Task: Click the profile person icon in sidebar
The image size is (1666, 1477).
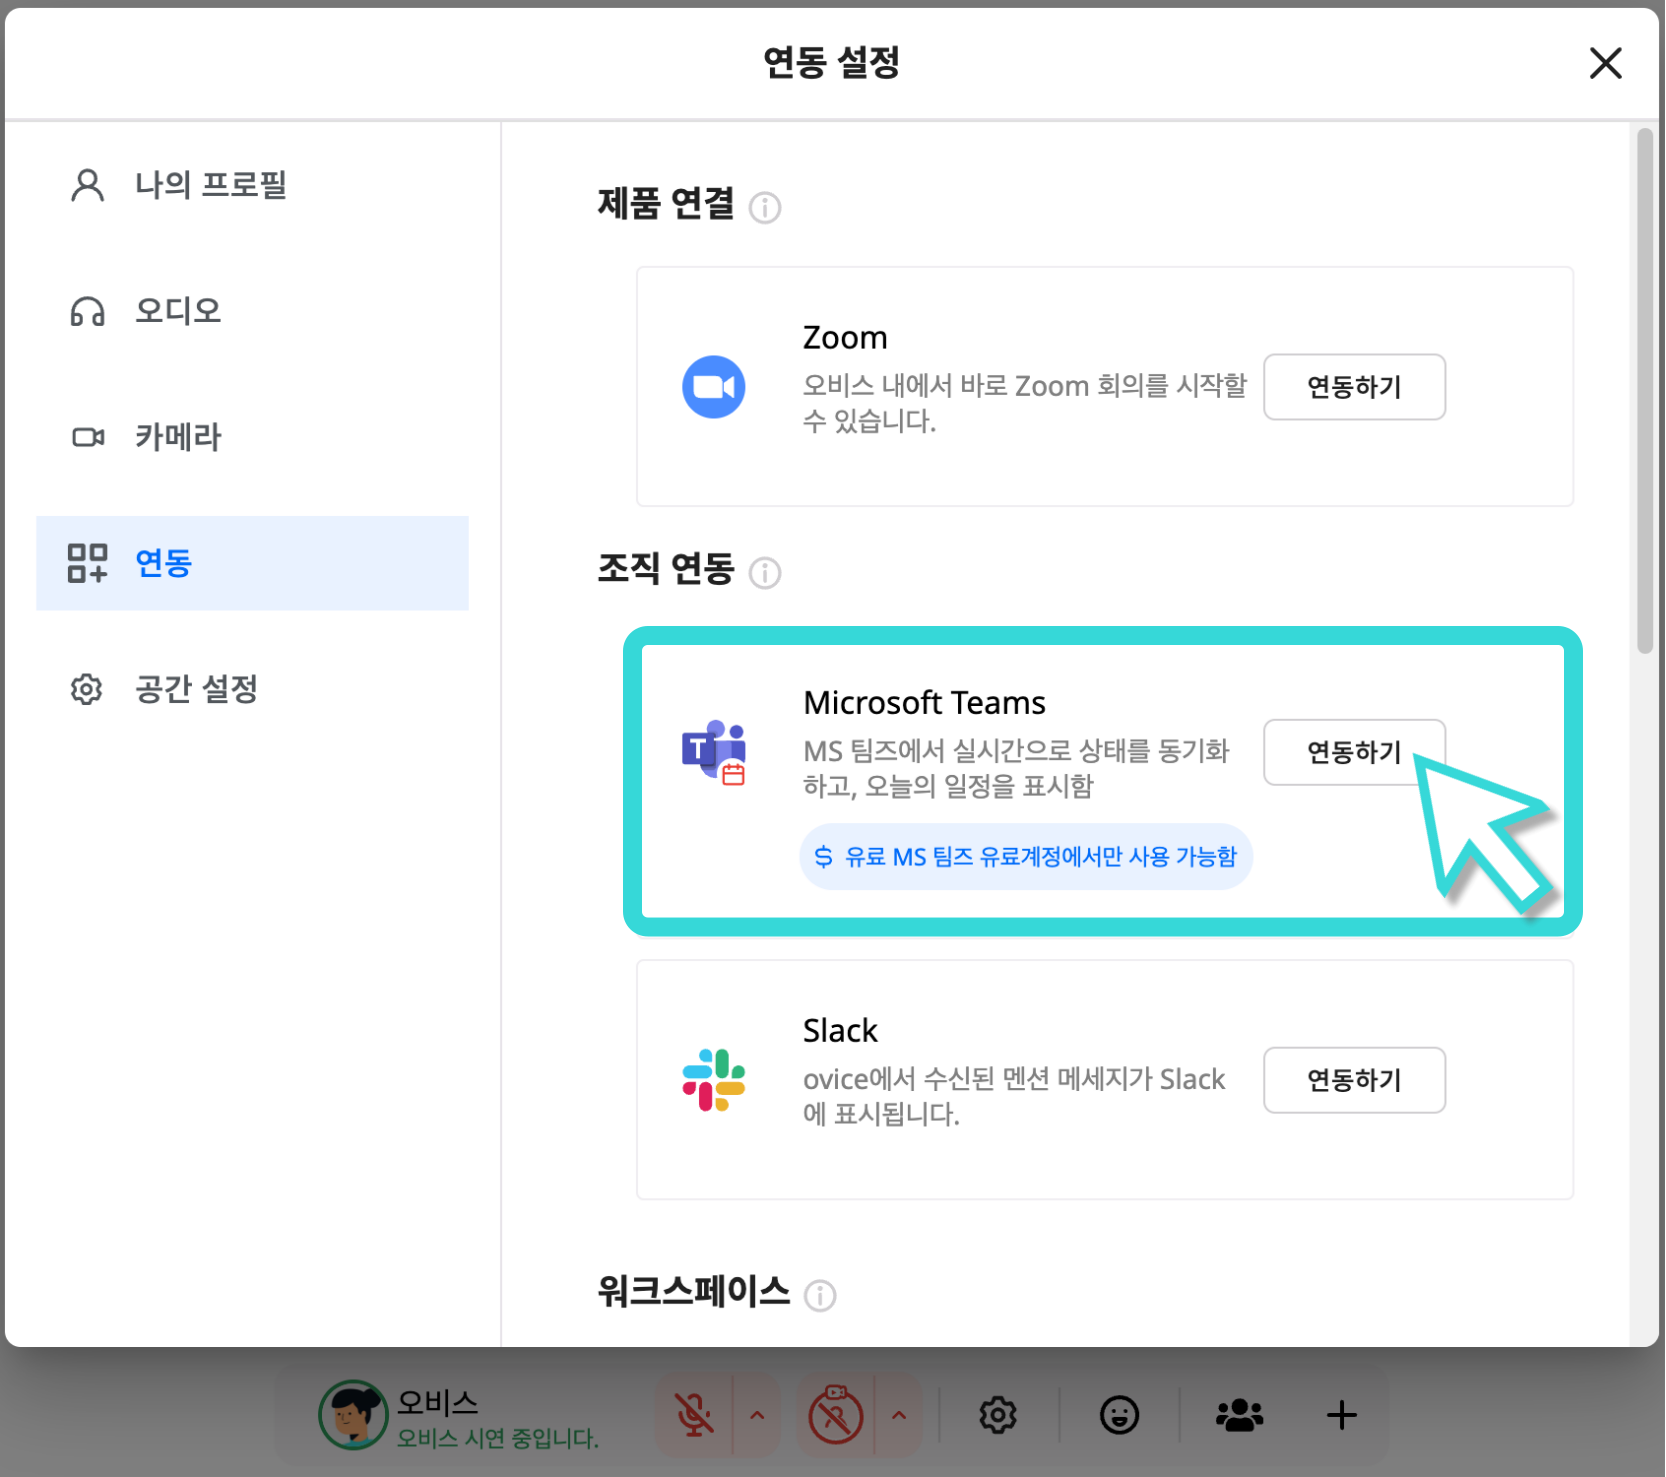Action: [87, 185]
